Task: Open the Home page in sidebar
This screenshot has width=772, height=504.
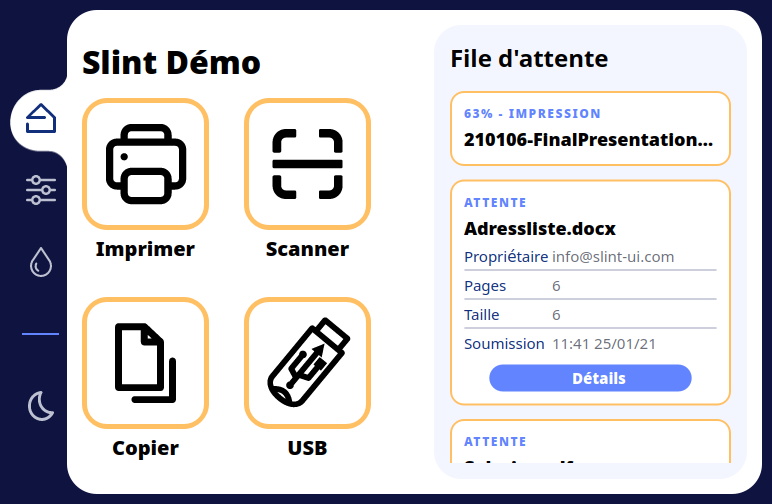Action: click(x=41, y=119)
